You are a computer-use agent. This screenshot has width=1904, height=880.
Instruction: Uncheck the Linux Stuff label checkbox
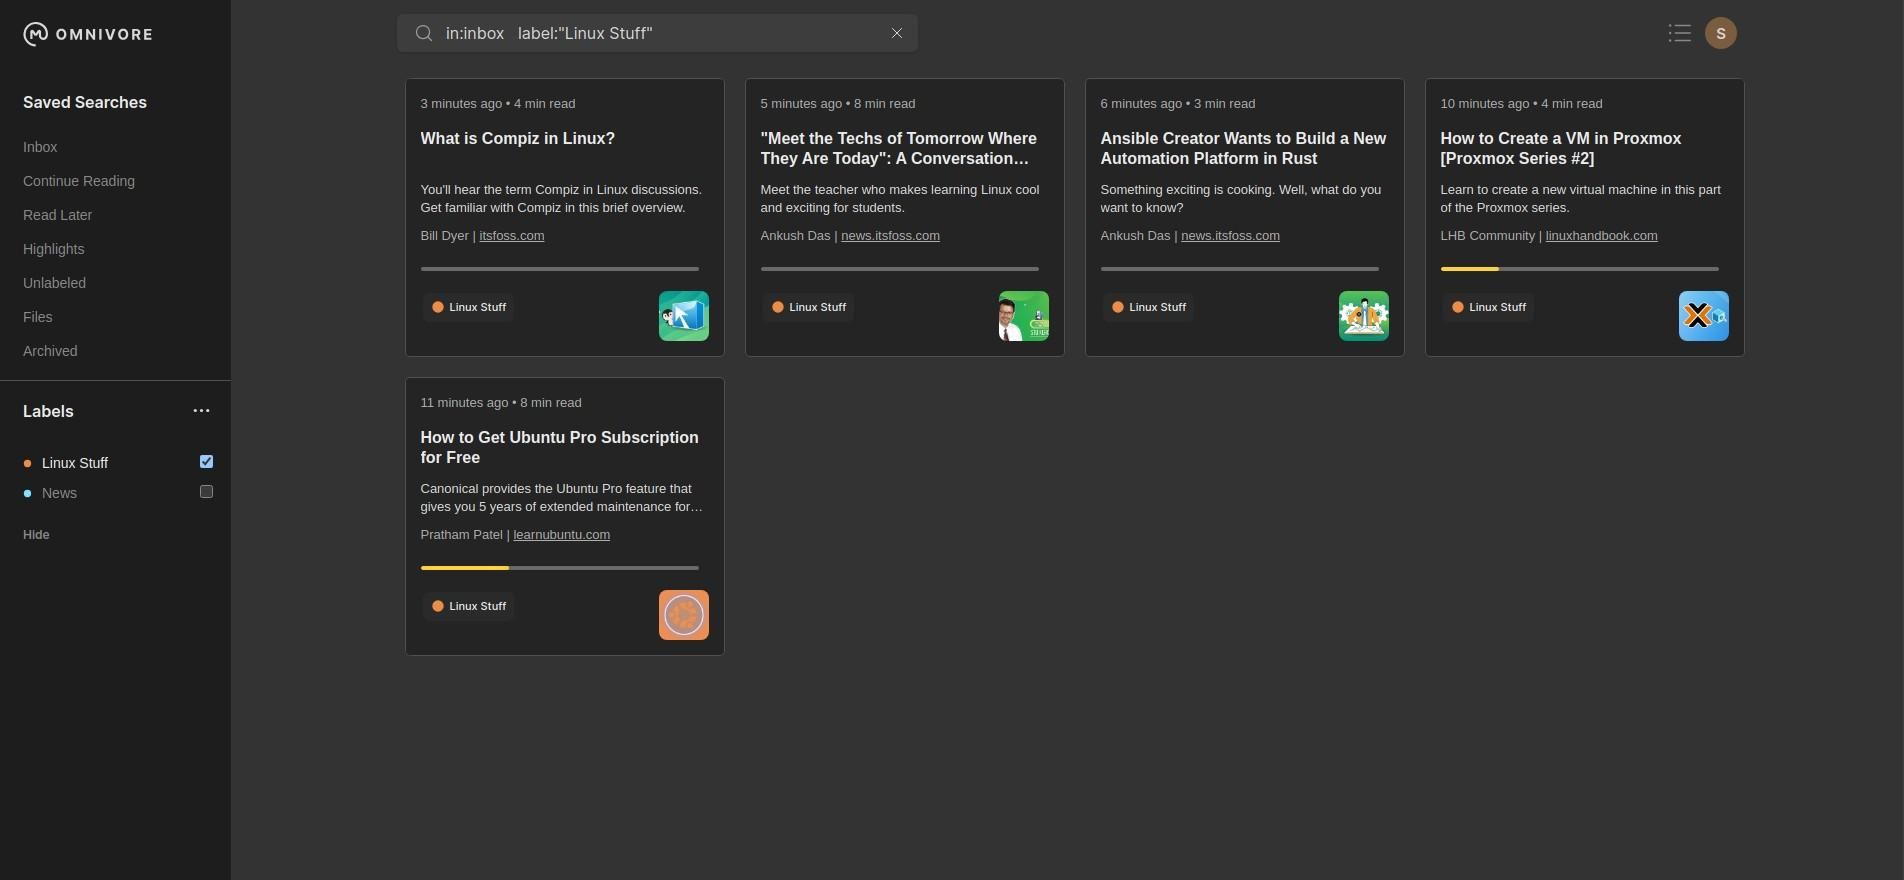click(x=206, y=462)
